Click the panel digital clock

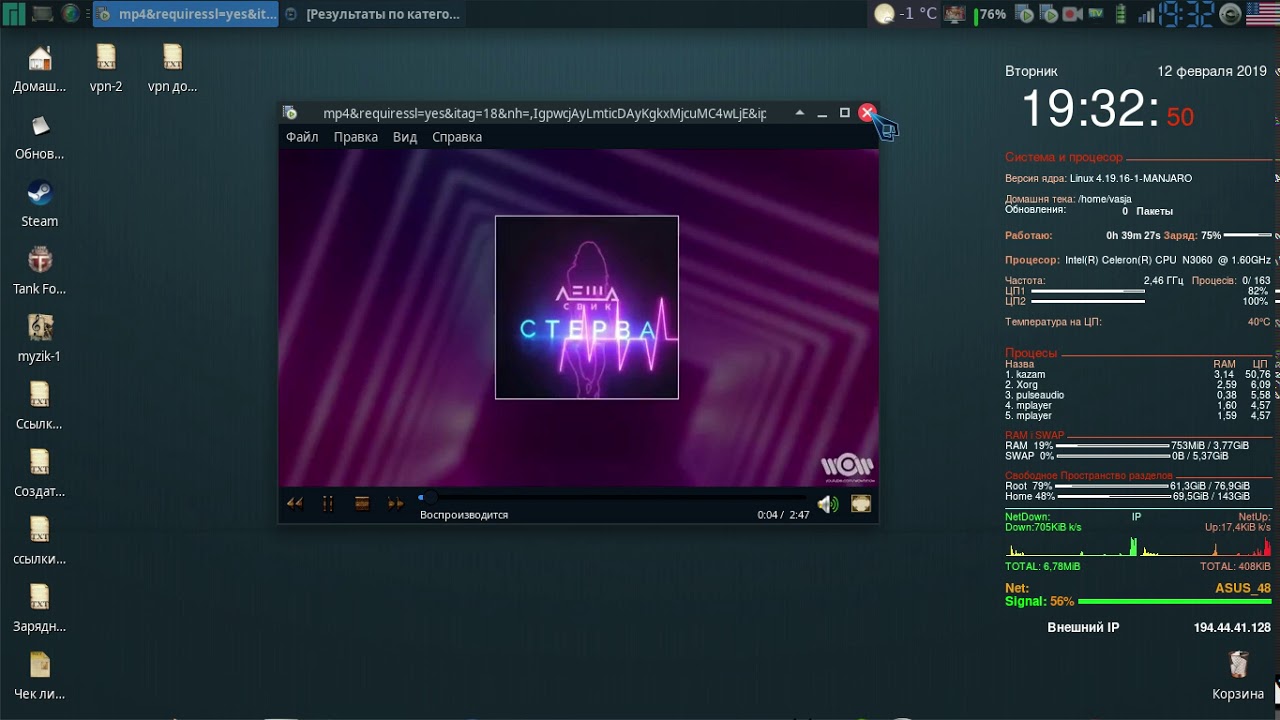(1186, 14)
